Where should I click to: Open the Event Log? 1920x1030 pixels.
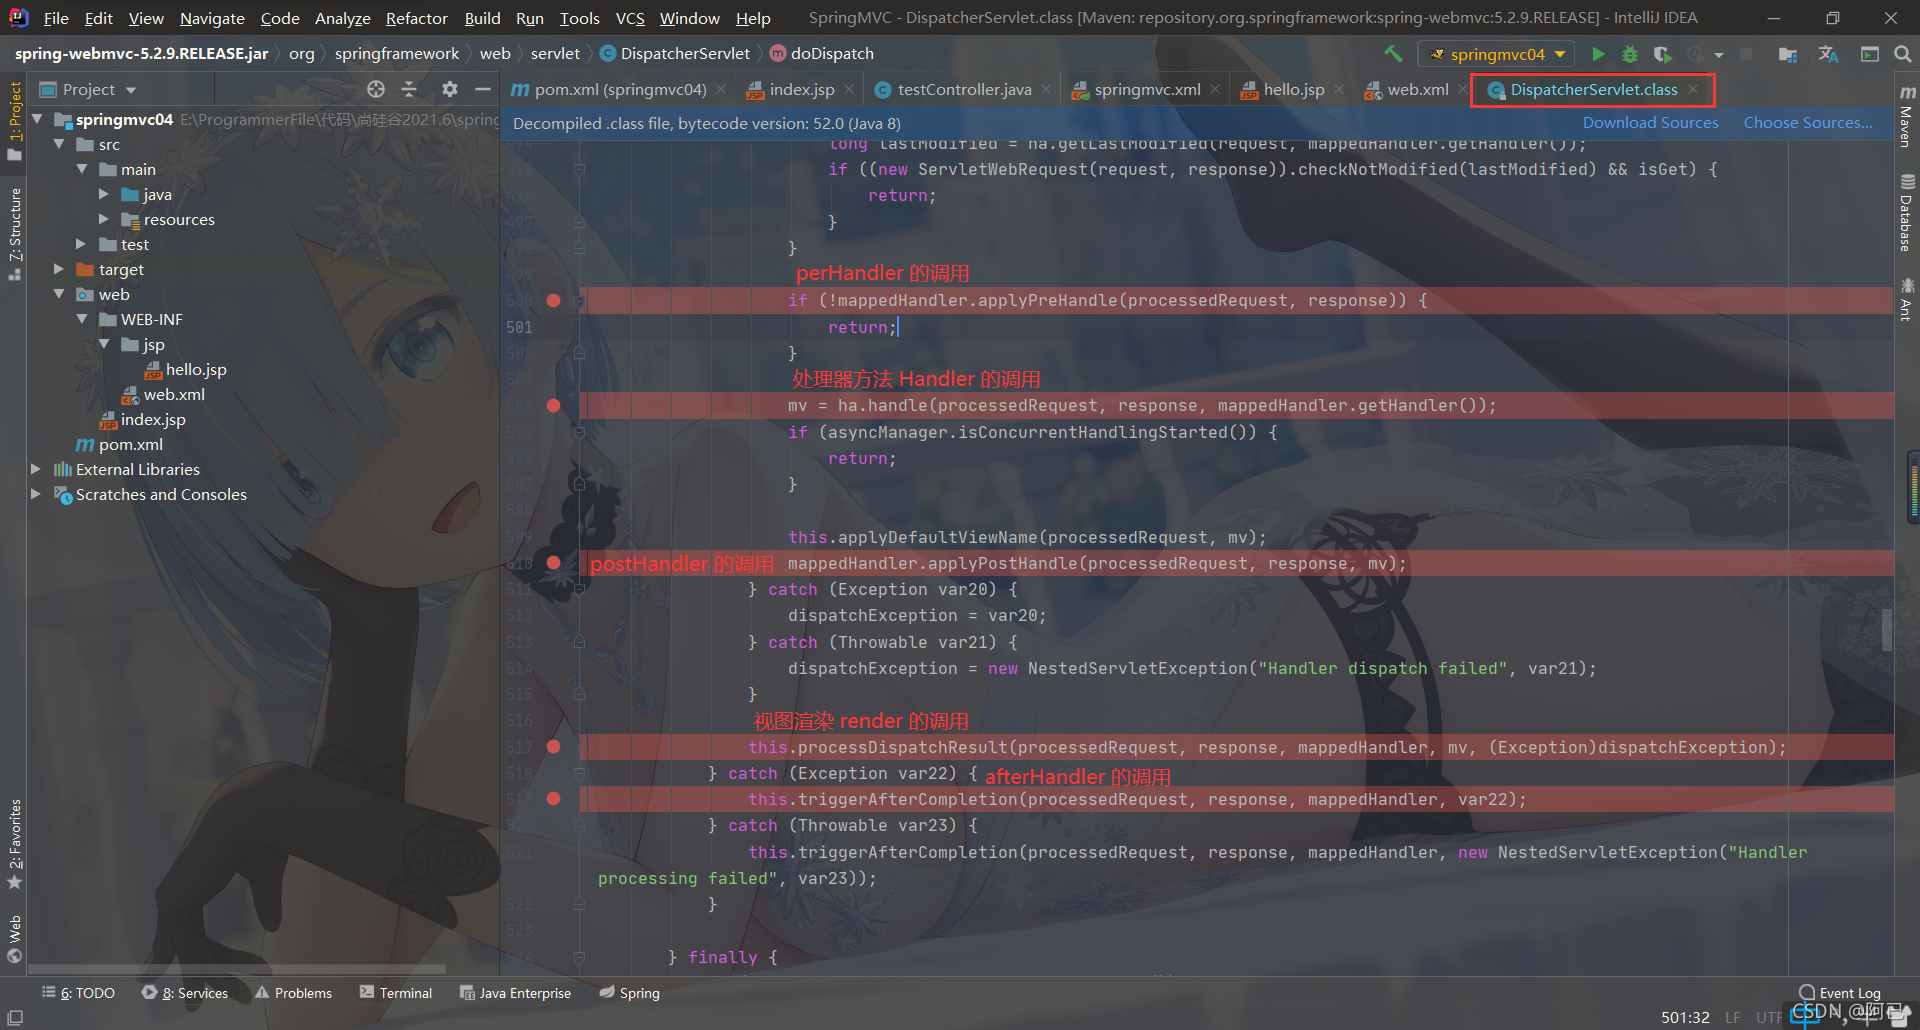(x=1839, y=993)
